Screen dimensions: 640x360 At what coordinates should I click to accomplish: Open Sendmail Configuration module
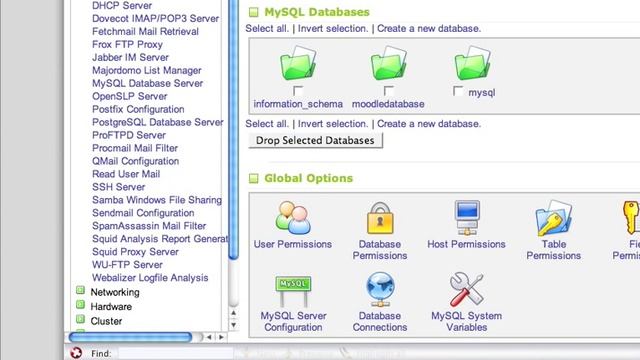click(143, 213)
